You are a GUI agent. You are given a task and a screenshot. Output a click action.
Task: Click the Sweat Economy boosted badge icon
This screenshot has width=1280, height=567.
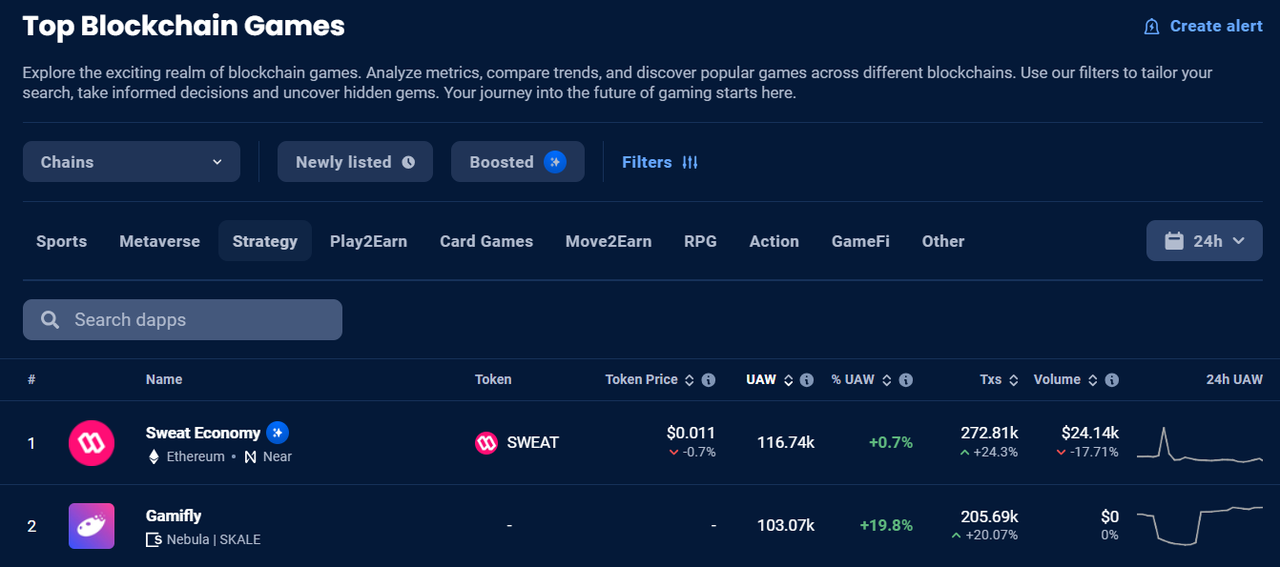(x=278, y=433)
